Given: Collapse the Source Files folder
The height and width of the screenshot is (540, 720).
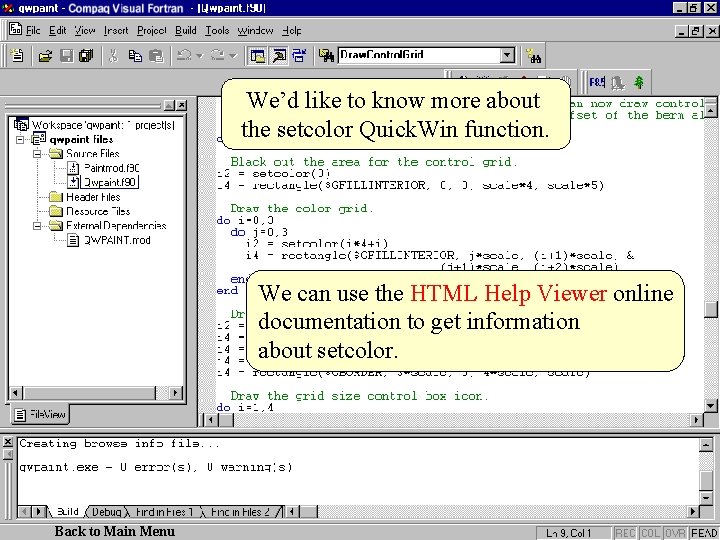Looking at the screenshot, I should tap(37, 153).
